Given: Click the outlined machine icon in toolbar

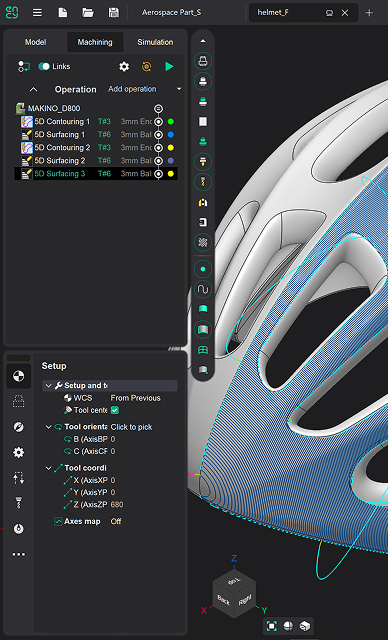Looking at the screenshot, I should point(203,62).
